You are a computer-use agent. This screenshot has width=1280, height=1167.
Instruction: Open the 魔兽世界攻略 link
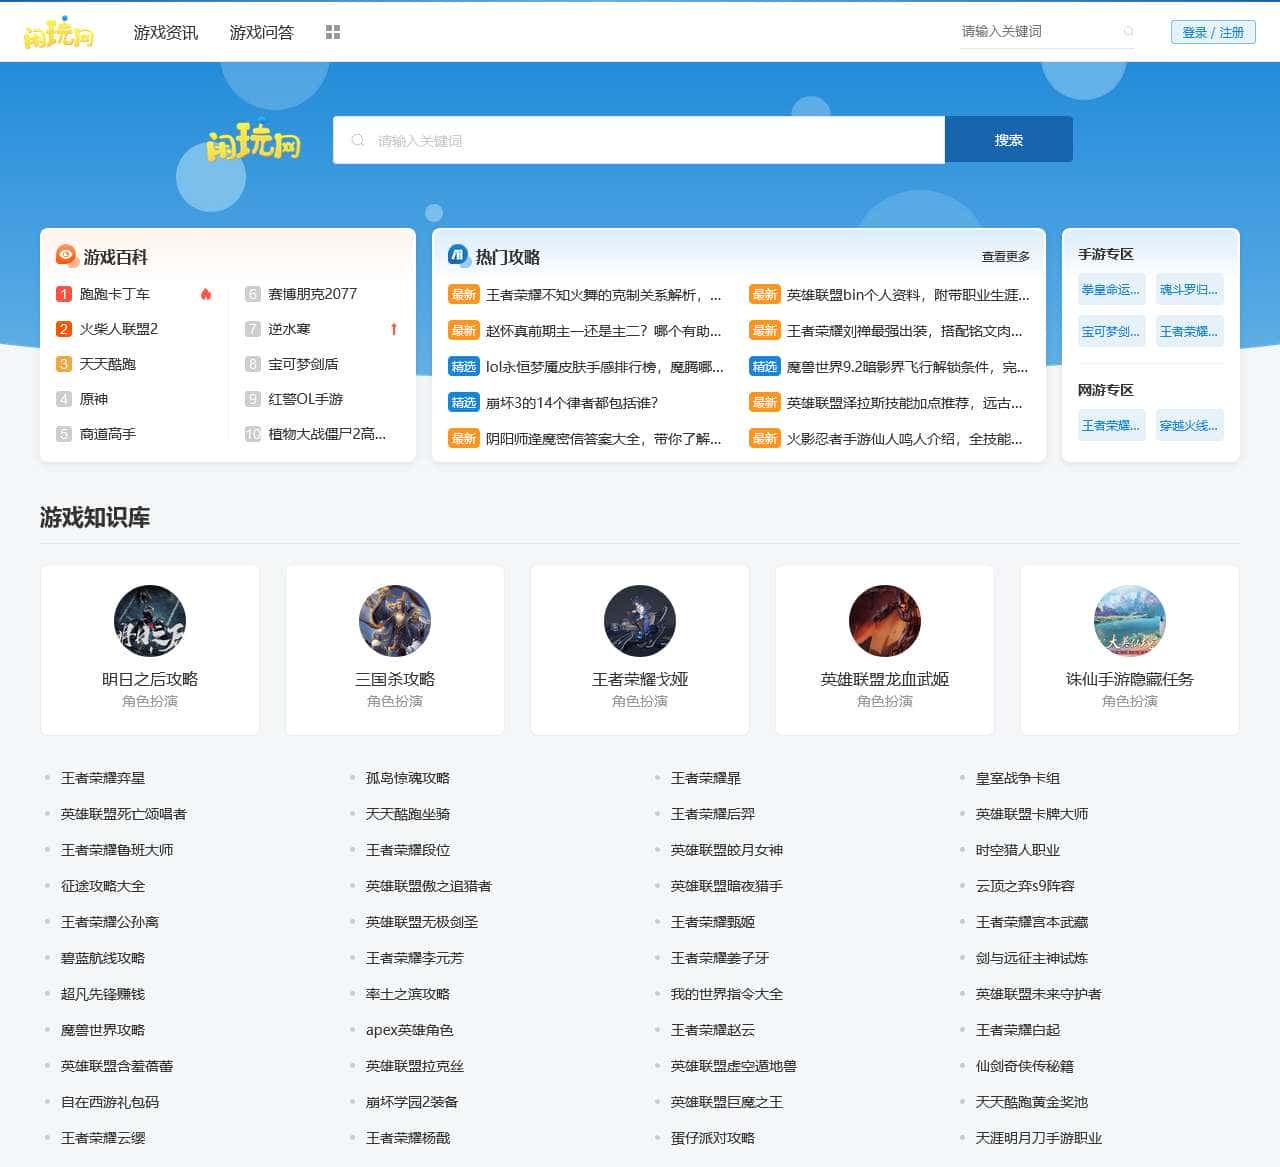click(103, 1030)
